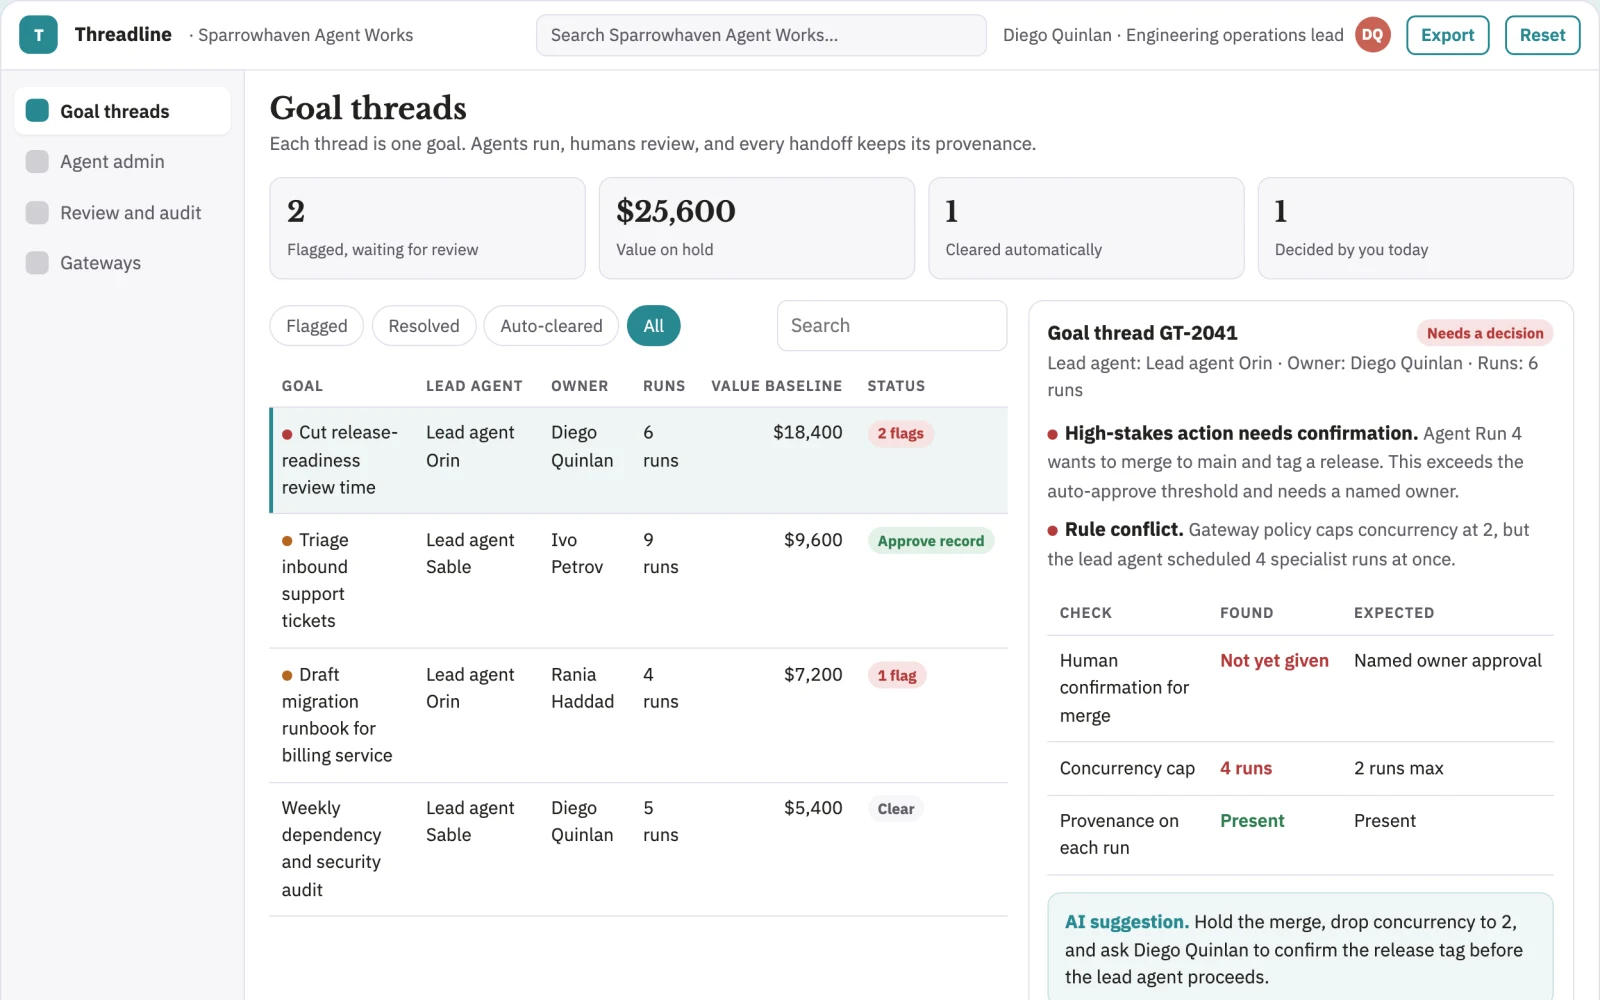
Task: Focus the goal threads Search box
Action: [892, 326]
